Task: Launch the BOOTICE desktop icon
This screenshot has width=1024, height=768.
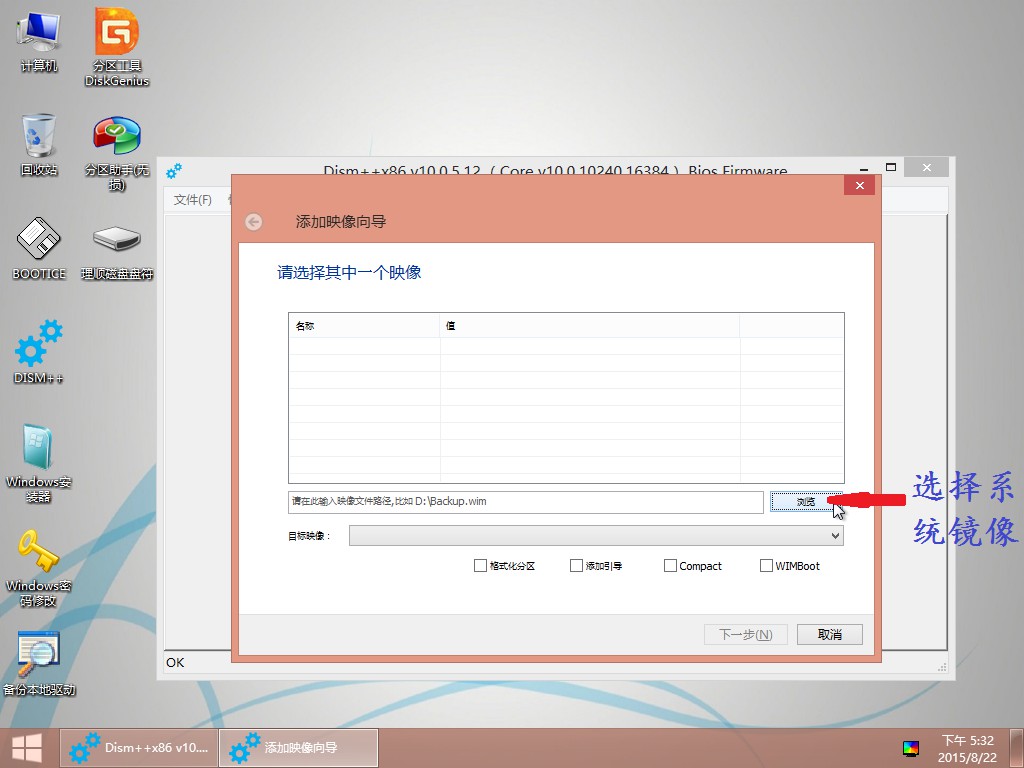Action: [39, 240]
